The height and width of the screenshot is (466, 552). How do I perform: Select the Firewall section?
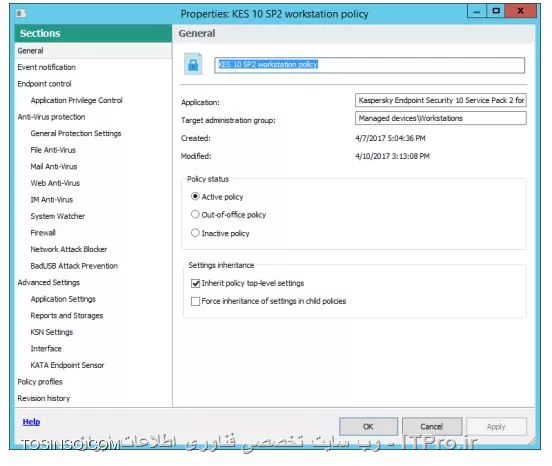43,233
